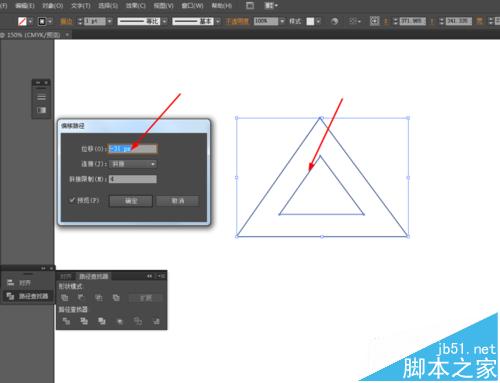
Task: Open the Object menu
Action: click(x=53, y=6)
